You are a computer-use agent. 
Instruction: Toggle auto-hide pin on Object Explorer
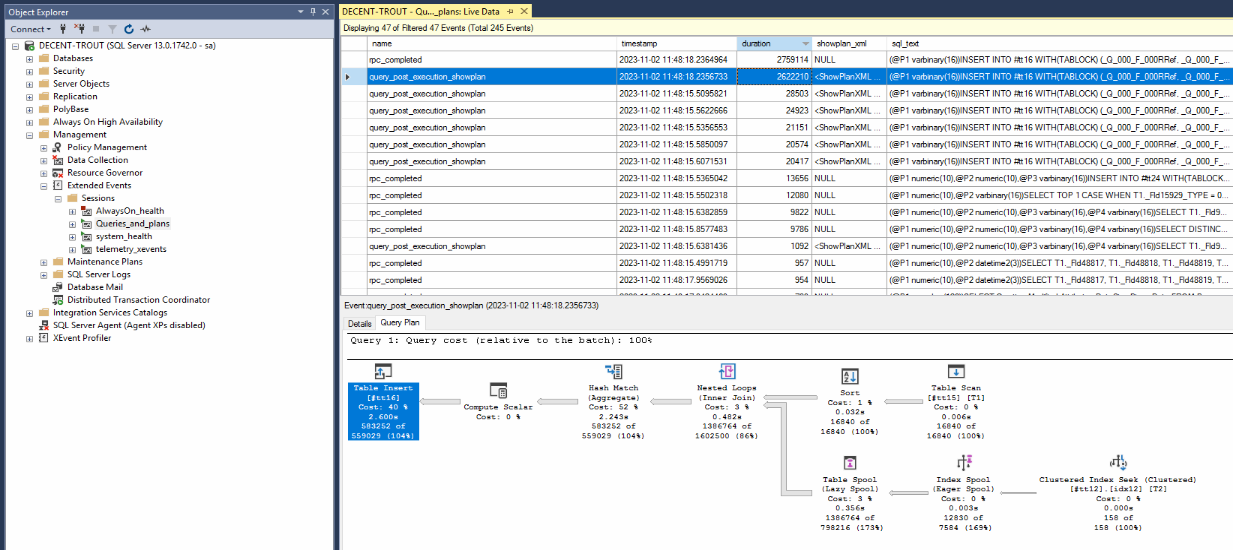click(313, 11)
